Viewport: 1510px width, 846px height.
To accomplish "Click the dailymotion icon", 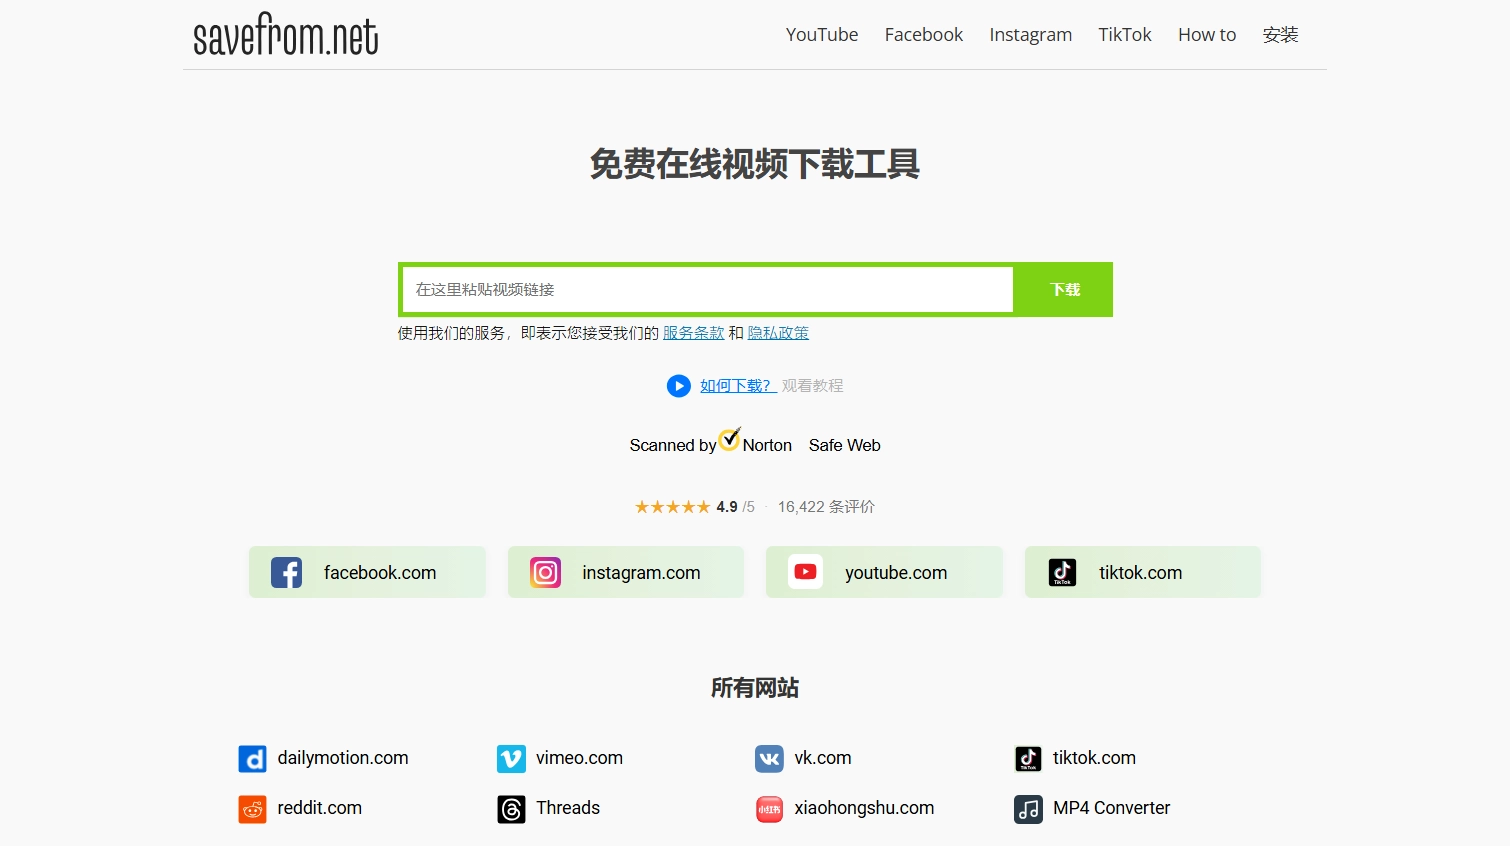I will (x=253, y=759).
